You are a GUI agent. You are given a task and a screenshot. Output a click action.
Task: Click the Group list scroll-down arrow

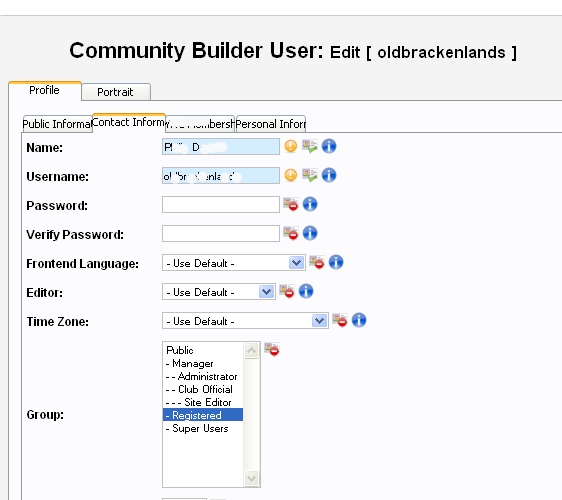point(252,478)
